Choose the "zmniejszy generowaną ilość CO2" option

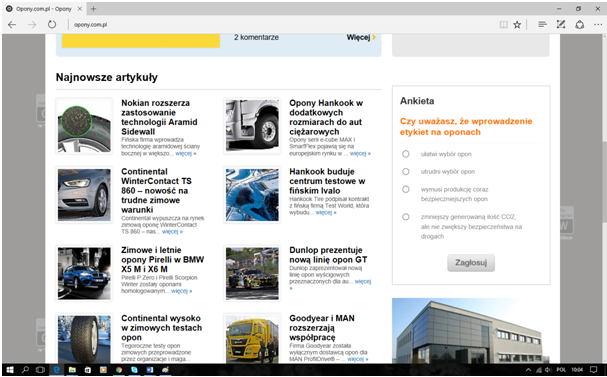point(406,217)
